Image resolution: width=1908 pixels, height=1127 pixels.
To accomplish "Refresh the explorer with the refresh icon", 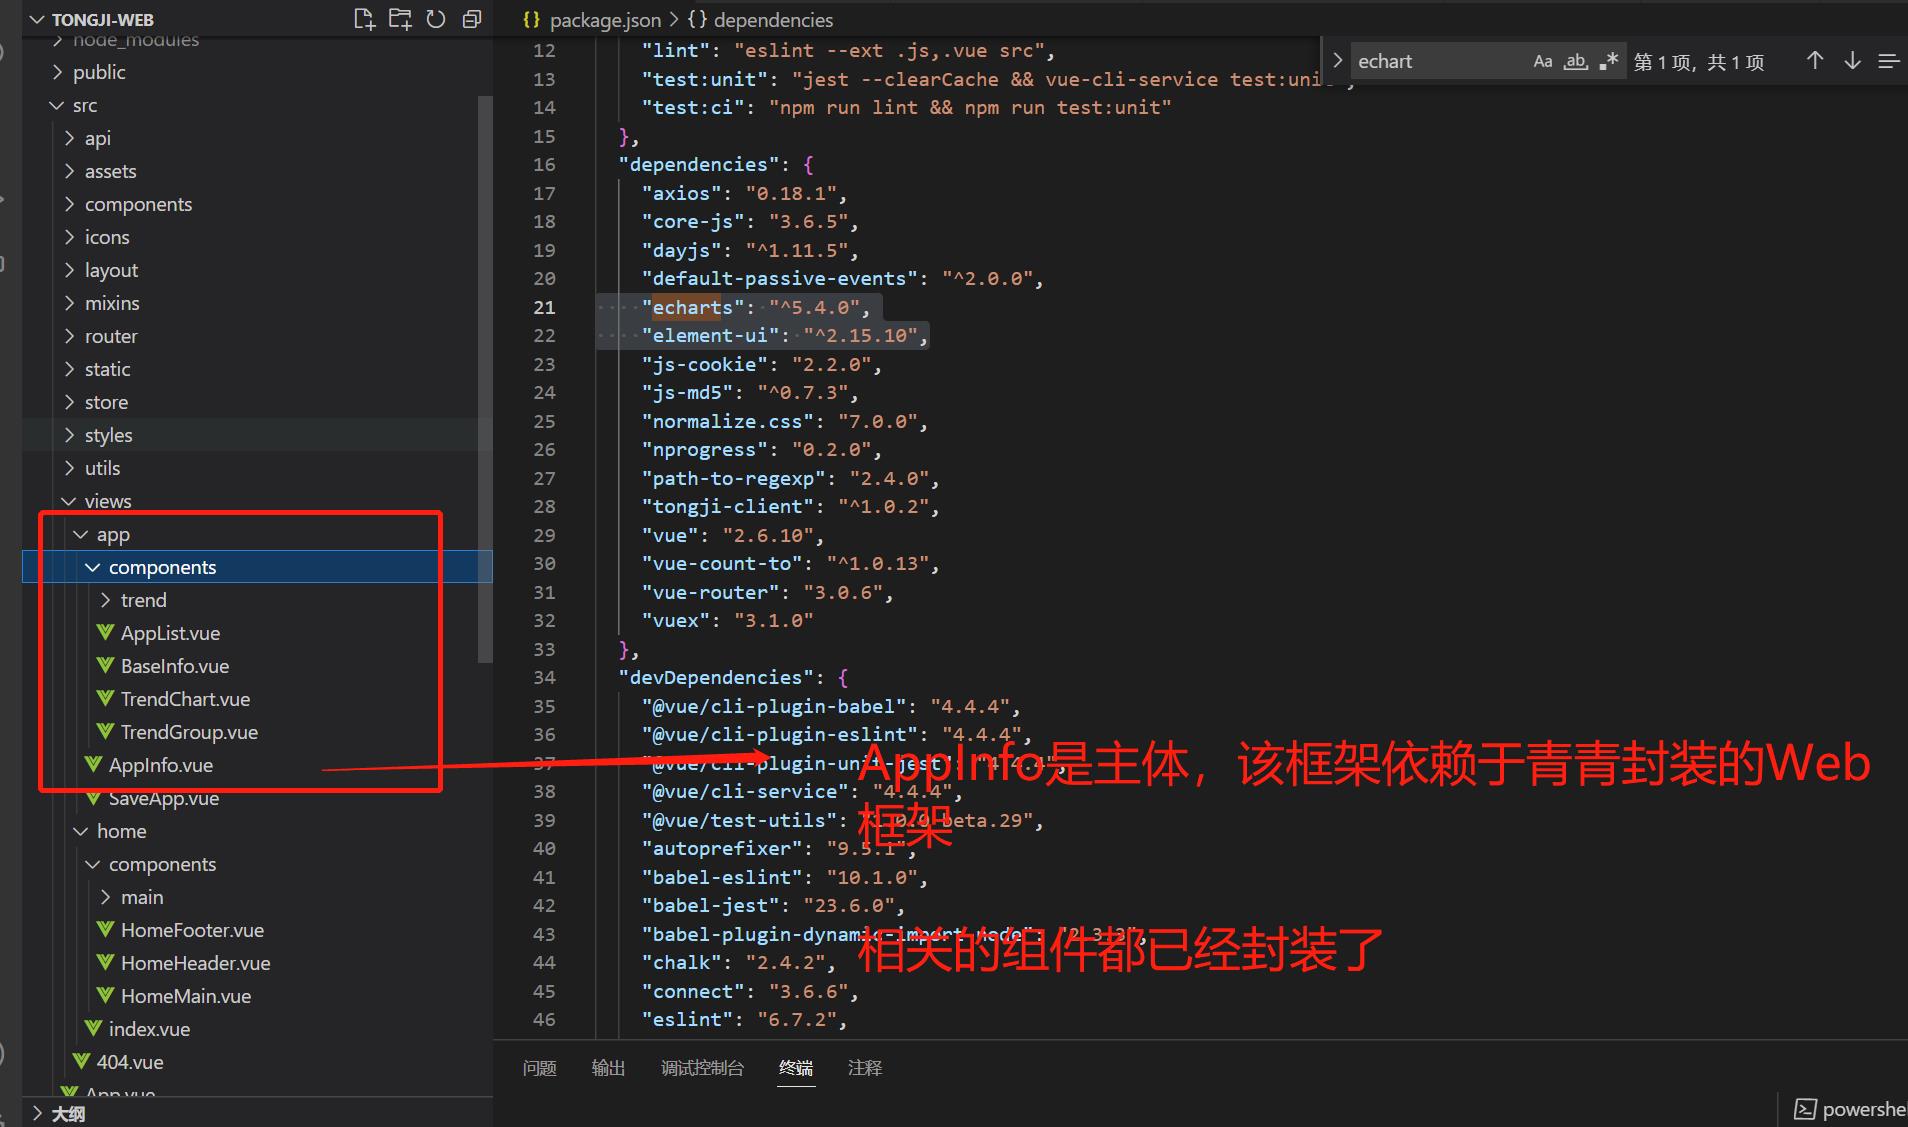I will [436, 19].
